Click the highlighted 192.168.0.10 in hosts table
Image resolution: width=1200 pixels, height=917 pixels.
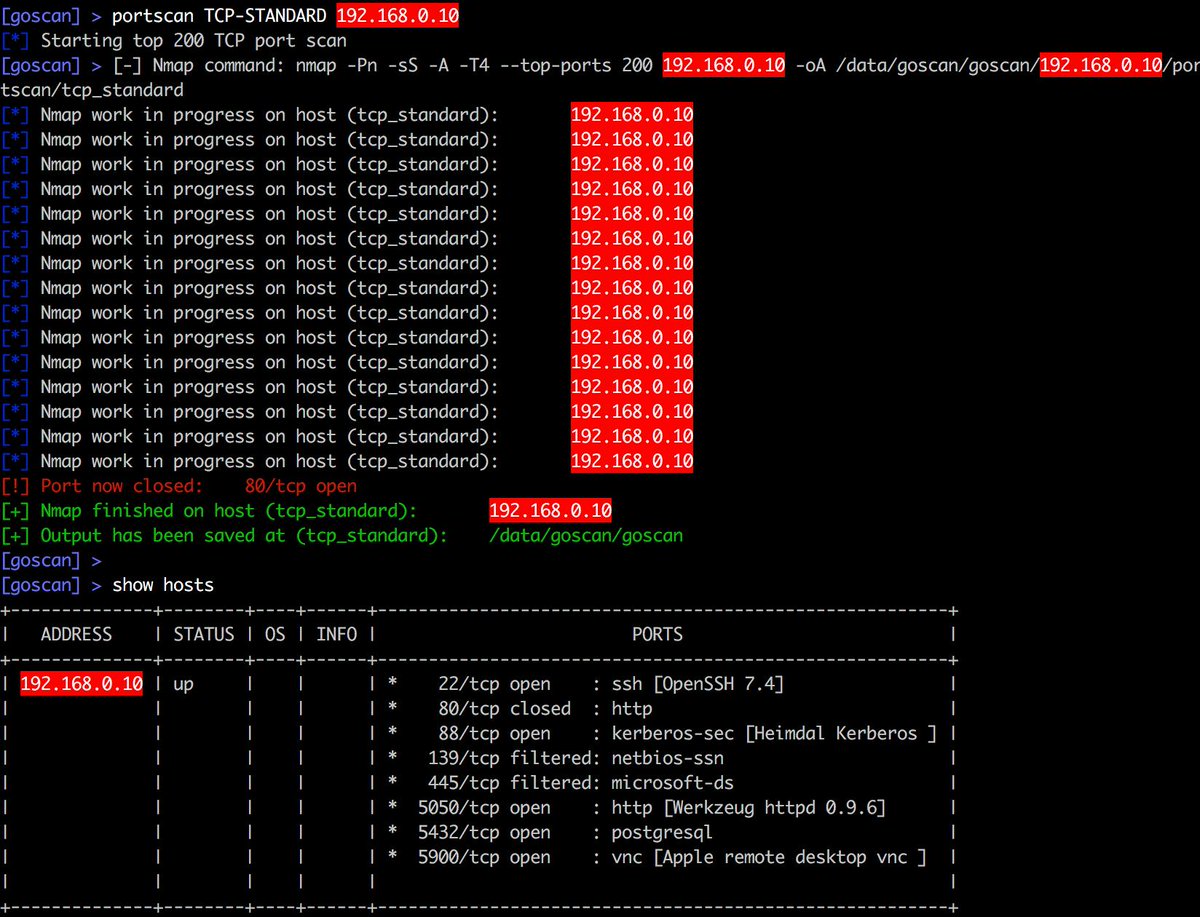click(x=81, y=684)
